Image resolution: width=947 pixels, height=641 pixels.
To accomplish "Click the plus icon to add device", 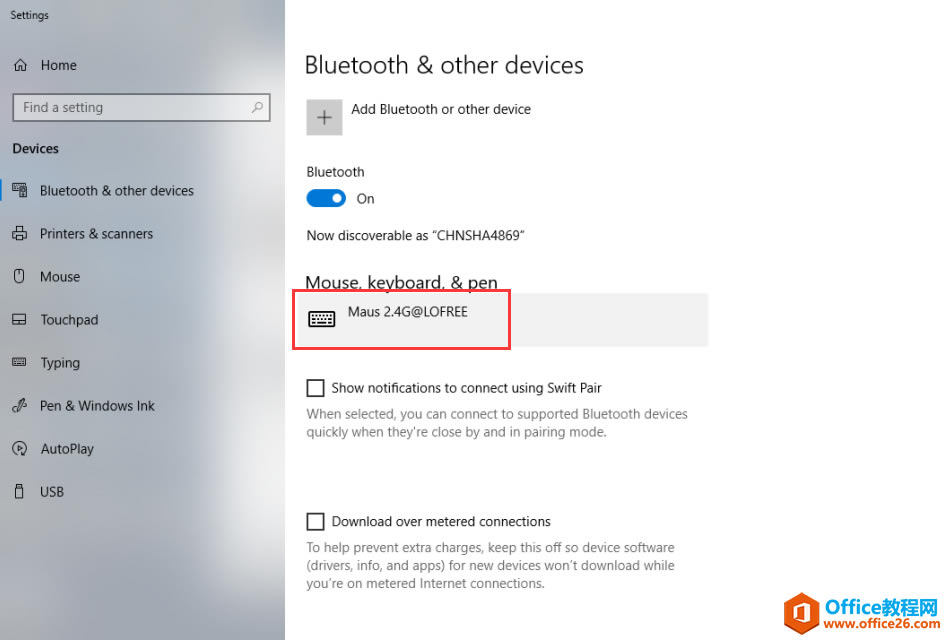I will coord(324,117).
